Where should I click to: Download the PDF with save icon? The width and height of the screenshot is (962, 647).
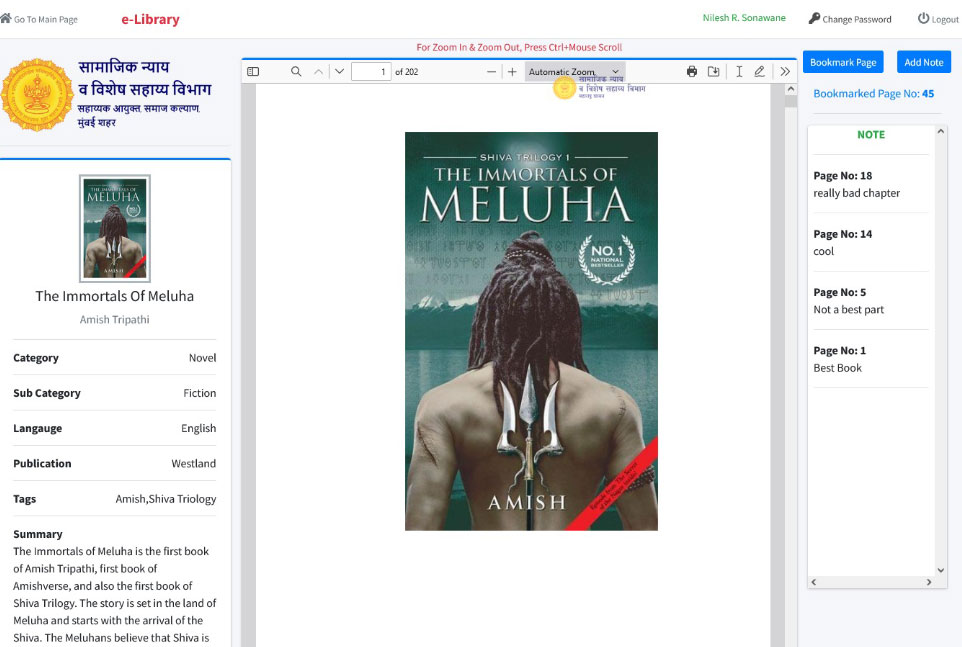point(714,72)
